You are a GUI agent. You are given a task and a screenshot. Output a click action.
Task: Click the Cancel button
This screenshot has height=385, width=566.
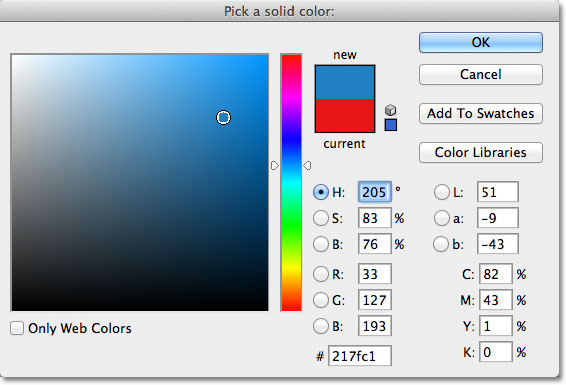pos(480,74)
